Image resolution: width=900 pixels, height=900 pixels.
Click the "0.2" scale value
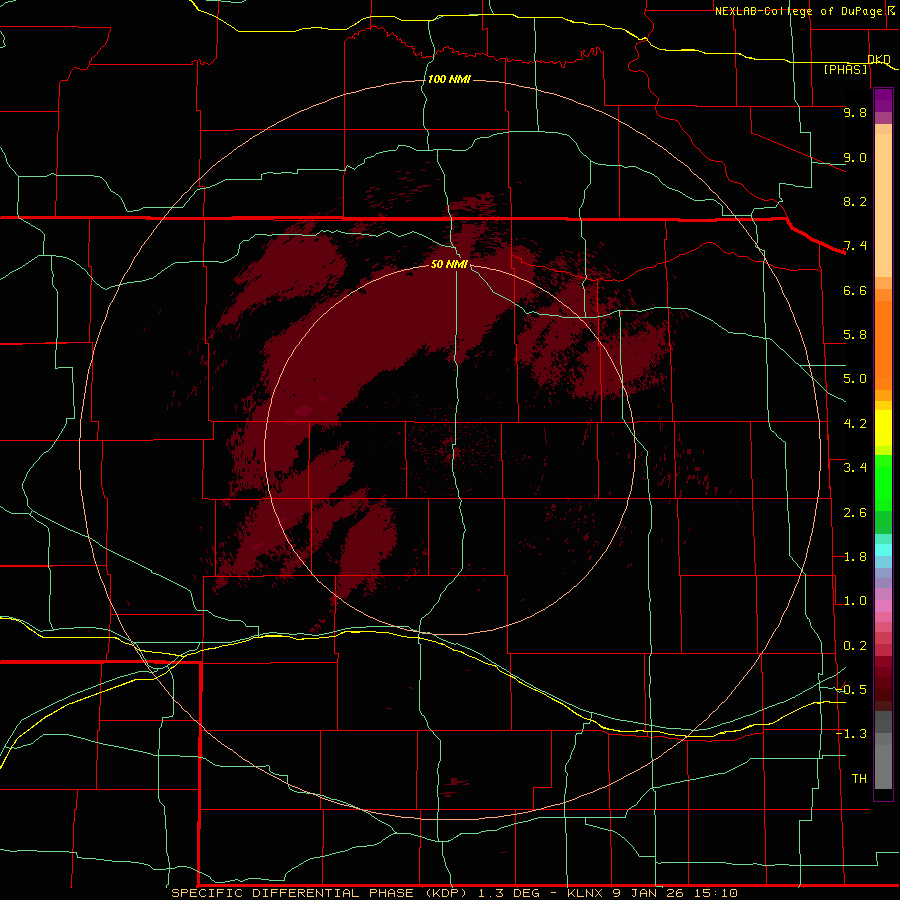click(x=855, y=646)
